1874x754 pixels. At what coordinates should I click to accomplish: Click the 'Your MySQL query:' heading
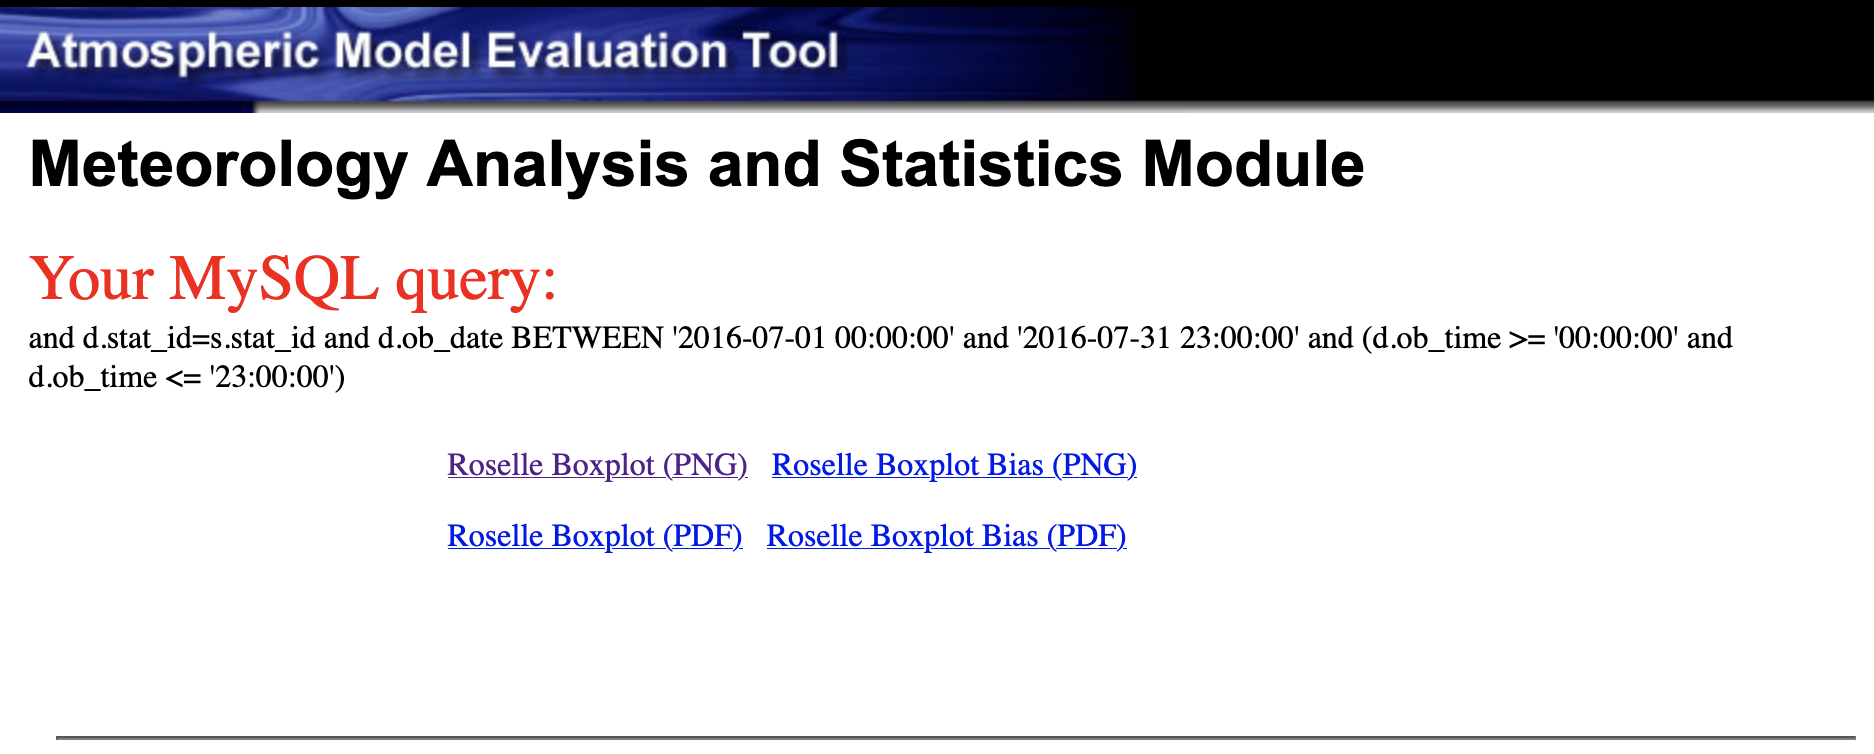(x=293, y=279)
